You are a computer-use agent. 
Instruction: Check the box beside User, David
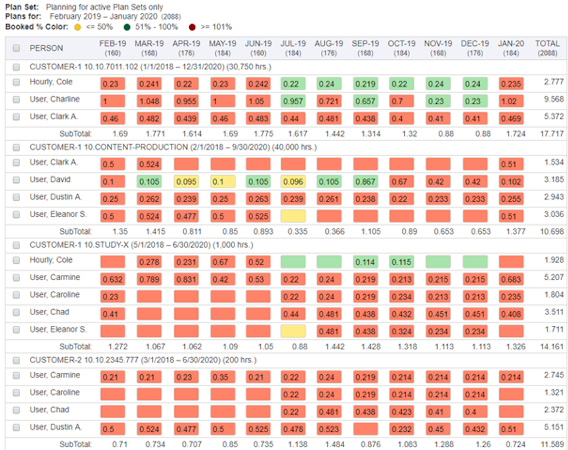point(16,180)
